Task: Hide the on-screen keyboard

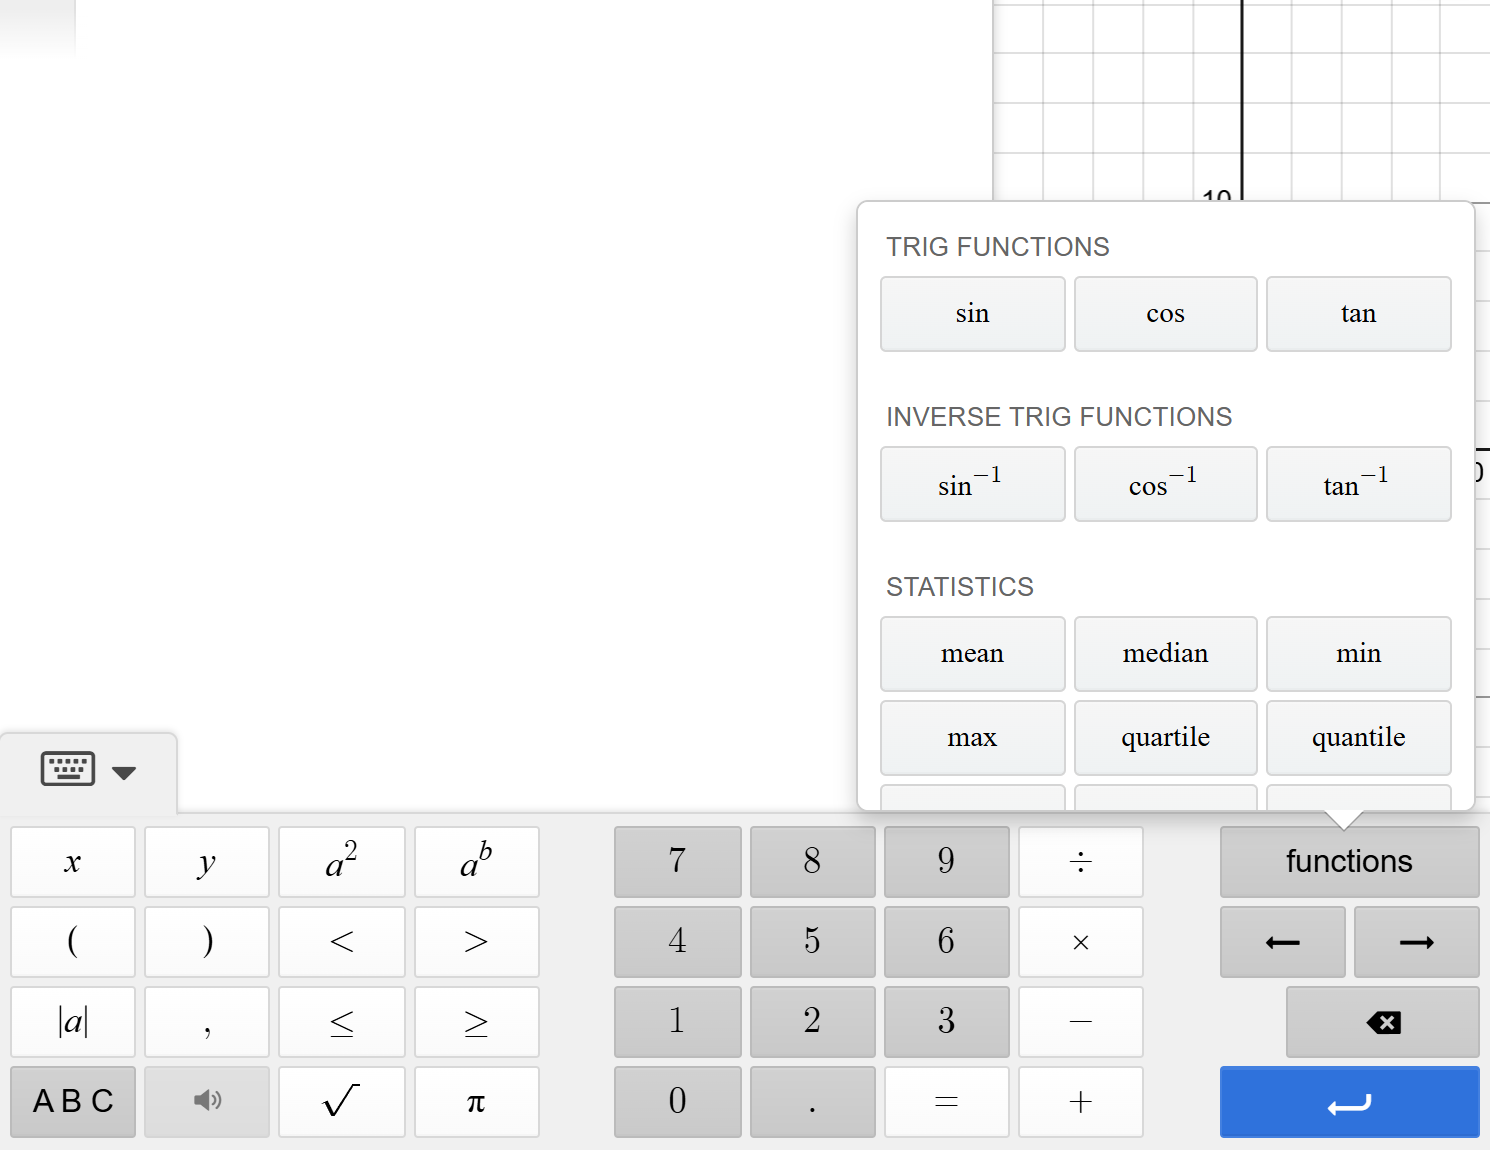Action: 67,768
